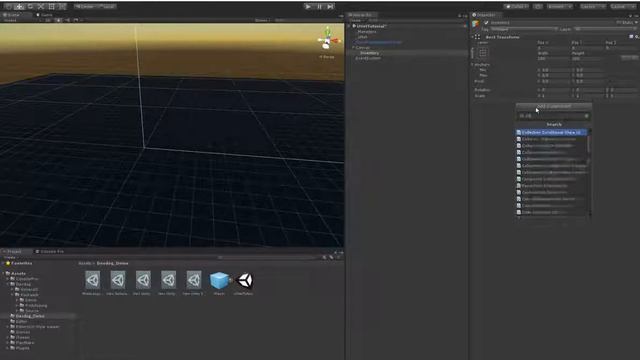Select the Rect tool in the toolbar
The image size is (640, 360).
pos(51,7)
